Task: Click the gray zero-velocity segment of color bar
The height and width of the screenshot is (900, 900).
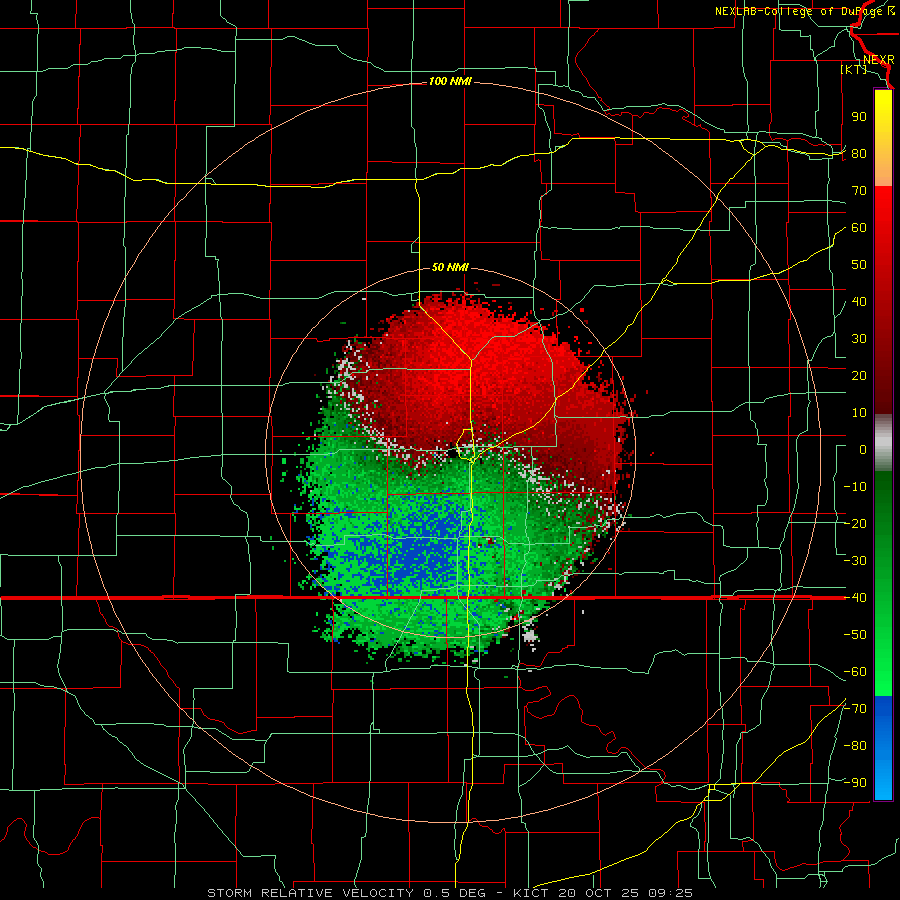Action: [883, 443]
